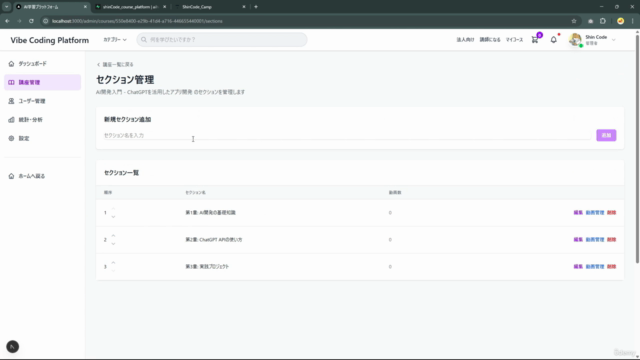Focus the section name input field
The width and height of the screenshot is (640, 360).
coord(347,135)
